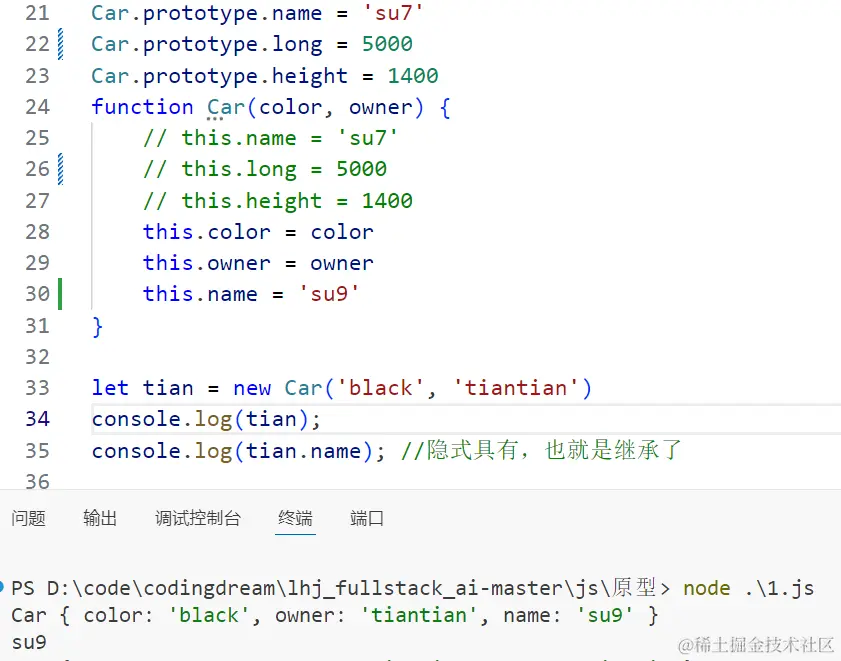Screen dimensions: 841x661
Task: Click line number 30 in gutter
Action: (38, 294)
